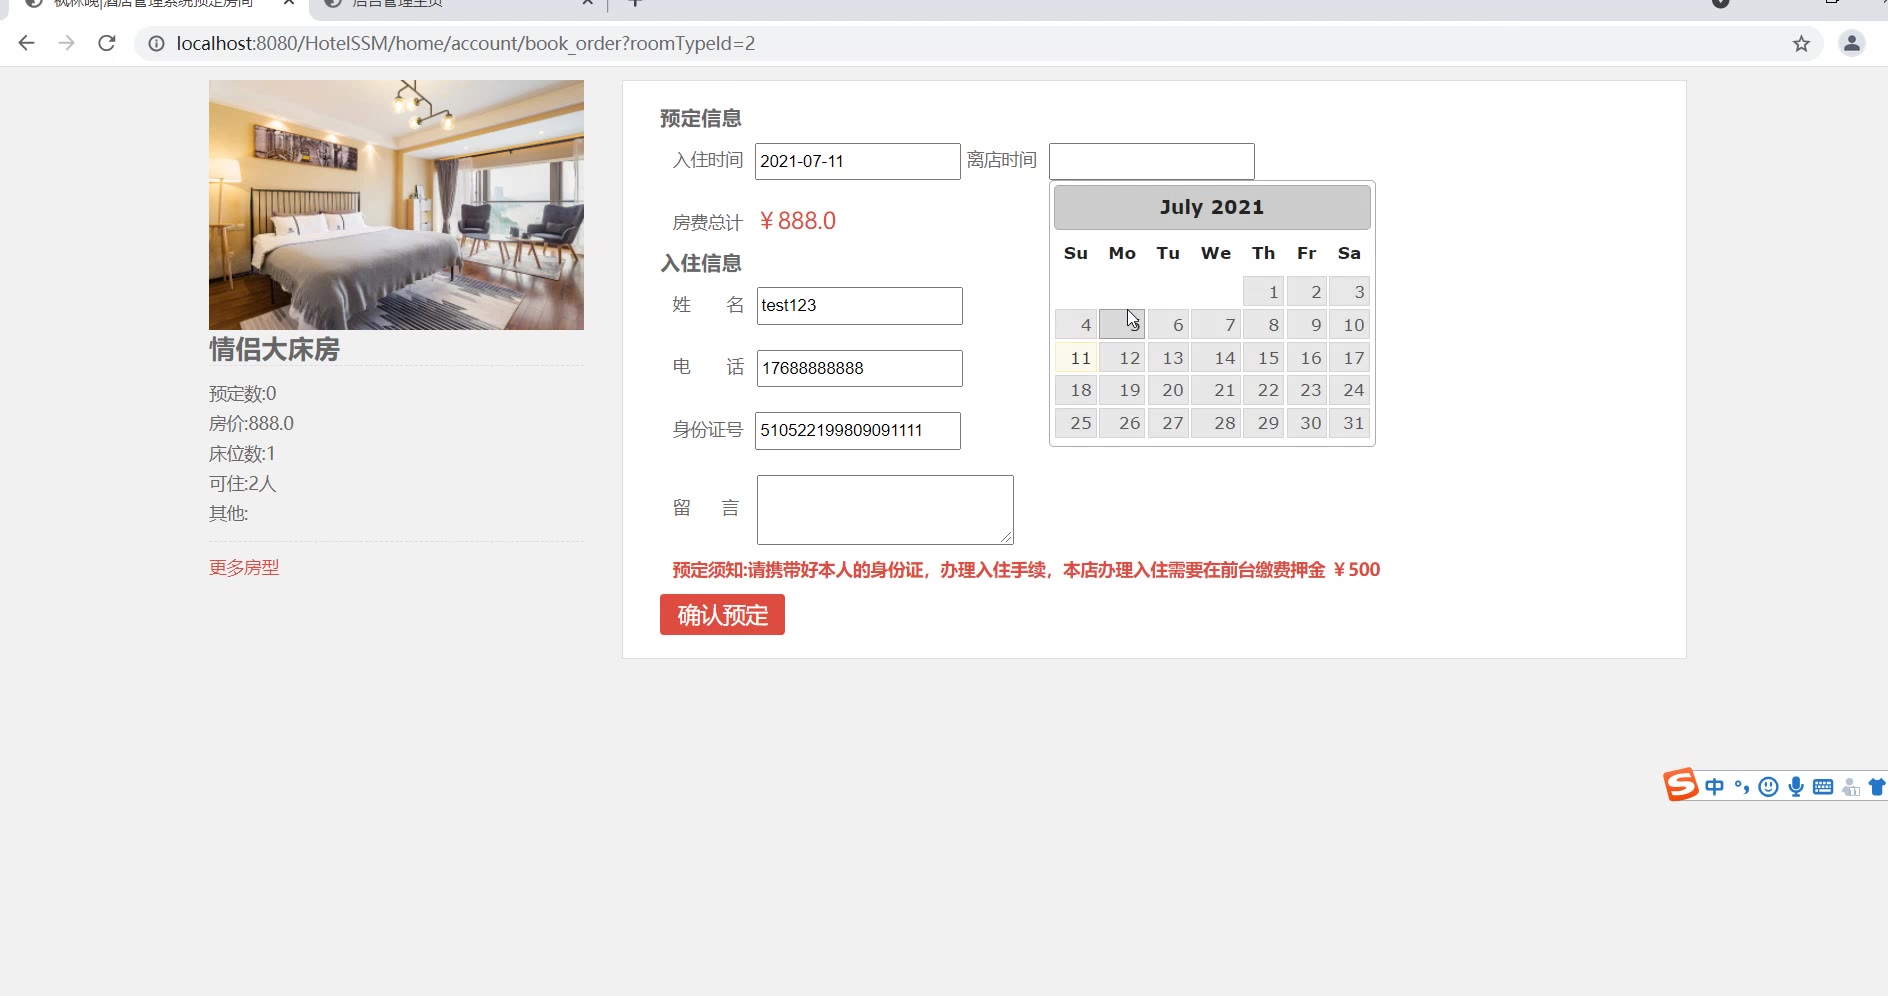
Task: Pick July 30 in the date picker
Action: (x=1306, y=423)
